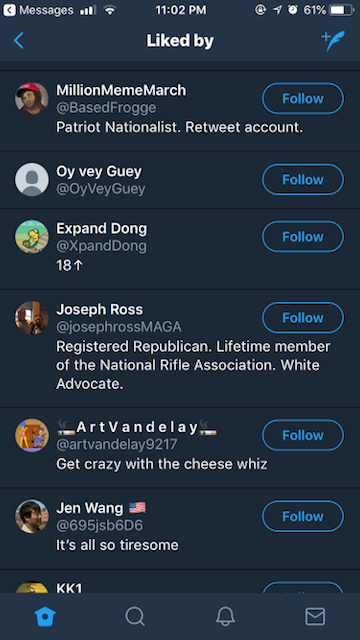Open compose new tweet feather icon
The width and height of the screenshot is (360, 640).
(333, 41)
